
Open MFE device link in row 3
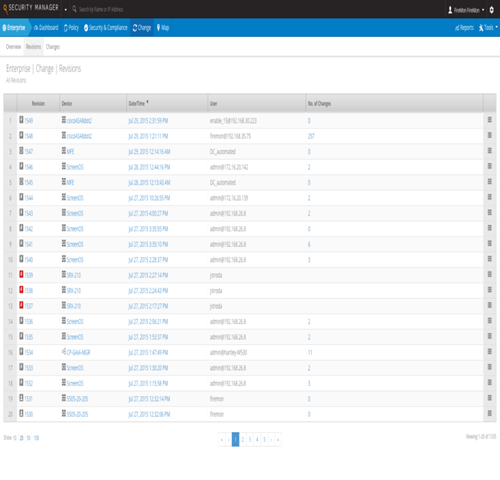[x=70, y=152]
